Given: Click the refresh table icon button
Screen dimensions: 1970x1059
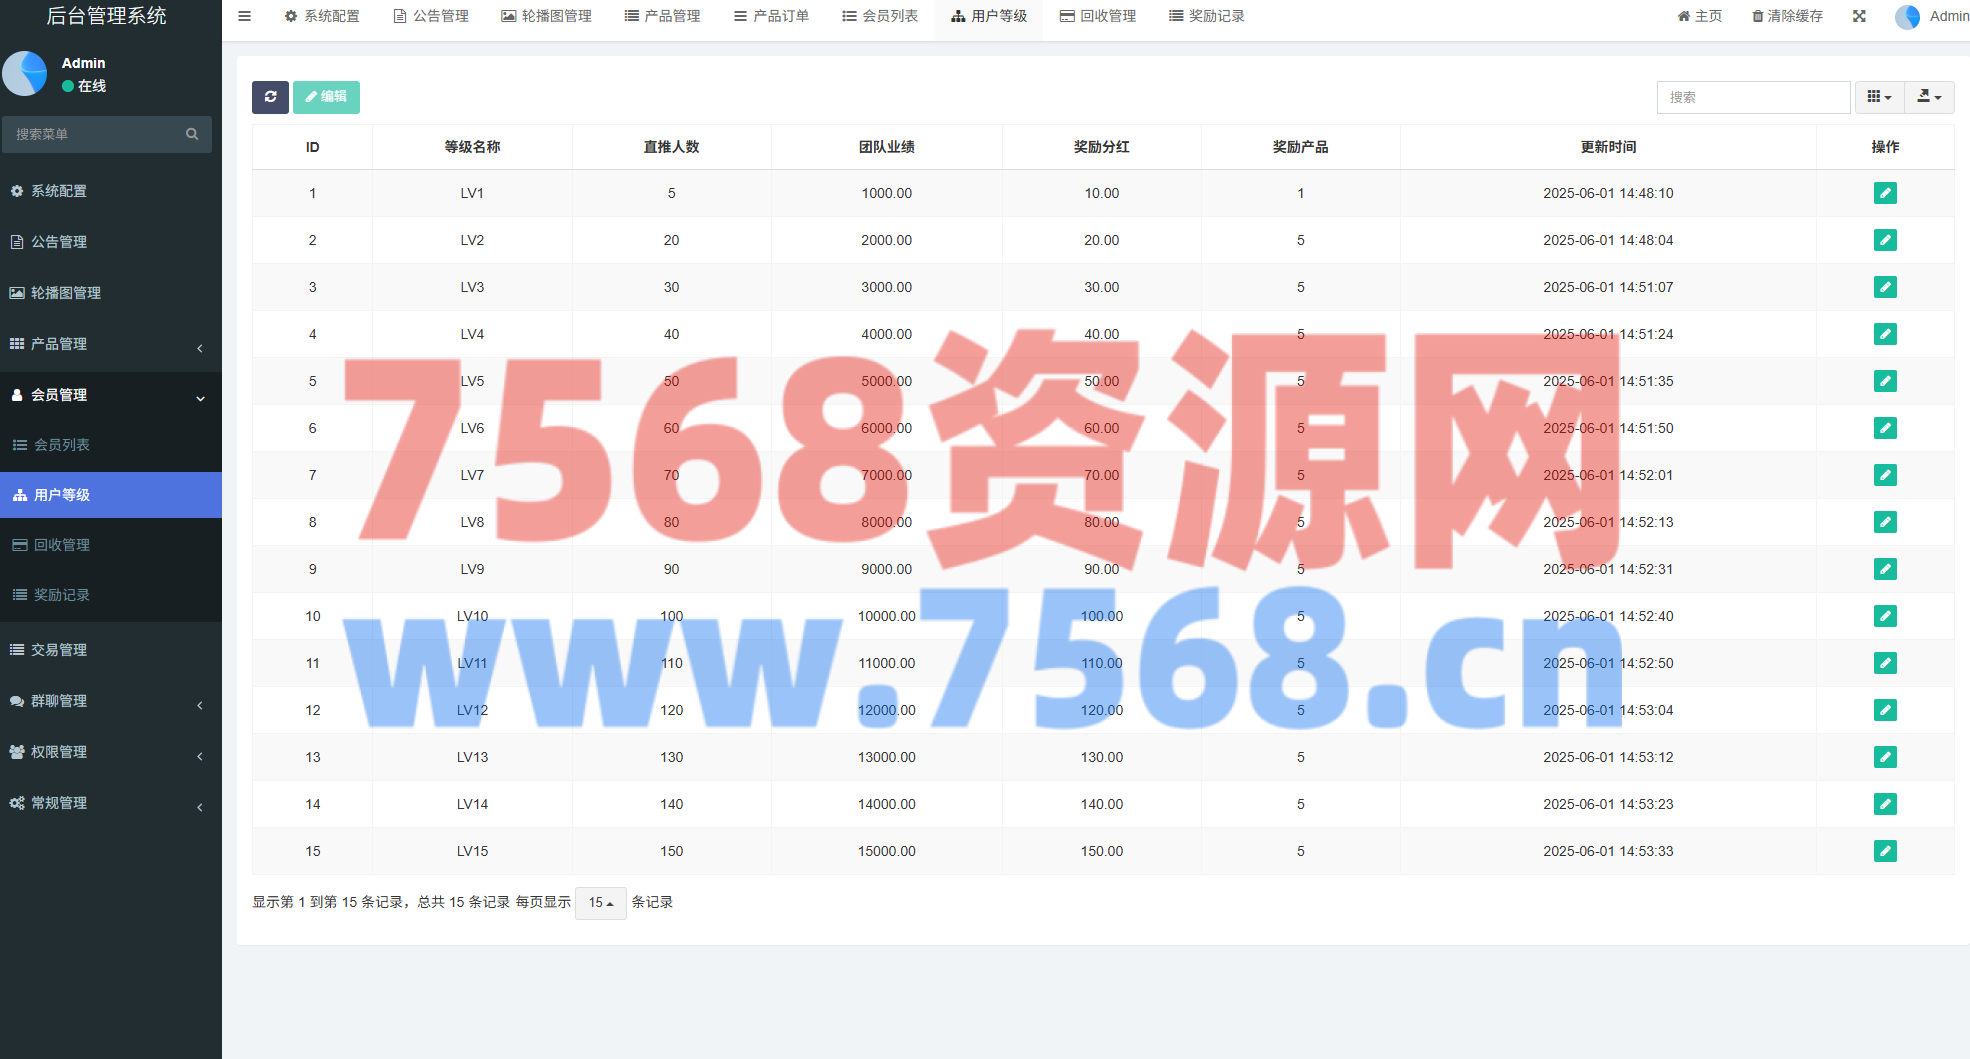Looking at the screenshot, I should pyautogui.click(x=270, y=97).
